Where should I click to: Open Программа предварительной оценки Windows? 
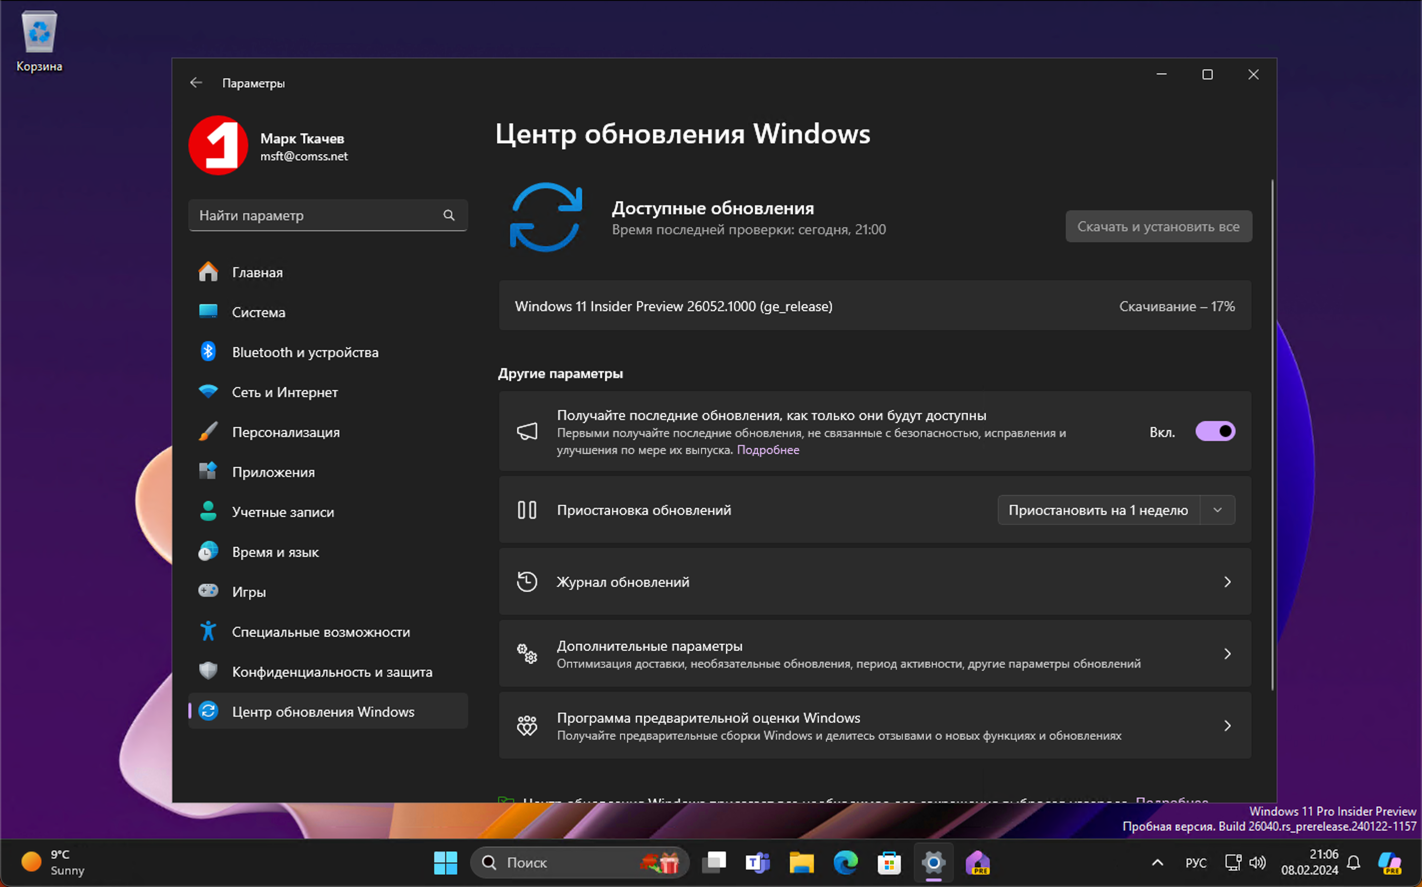875,725
